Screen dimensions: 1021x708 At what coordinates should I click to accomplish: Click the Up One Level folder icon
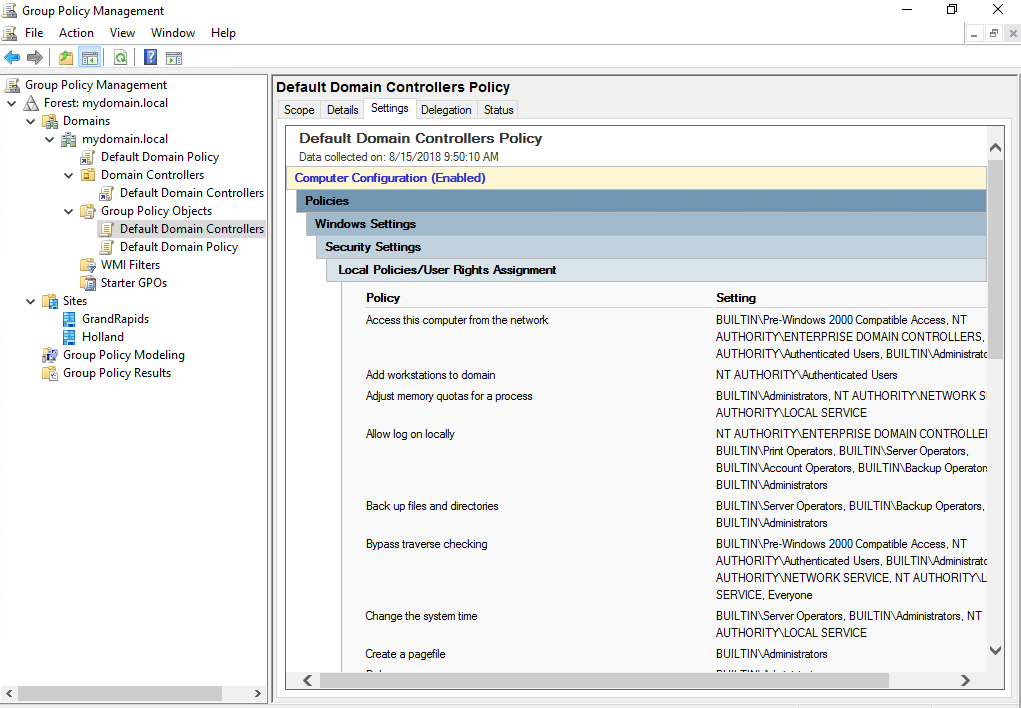[66, 58]
